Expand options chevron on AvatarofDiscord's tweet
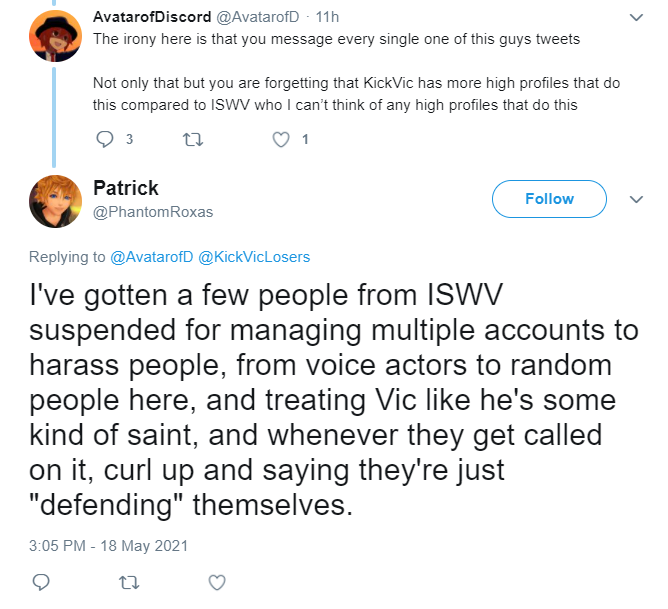The image size is (668, 609). click(x=636, y=17)
